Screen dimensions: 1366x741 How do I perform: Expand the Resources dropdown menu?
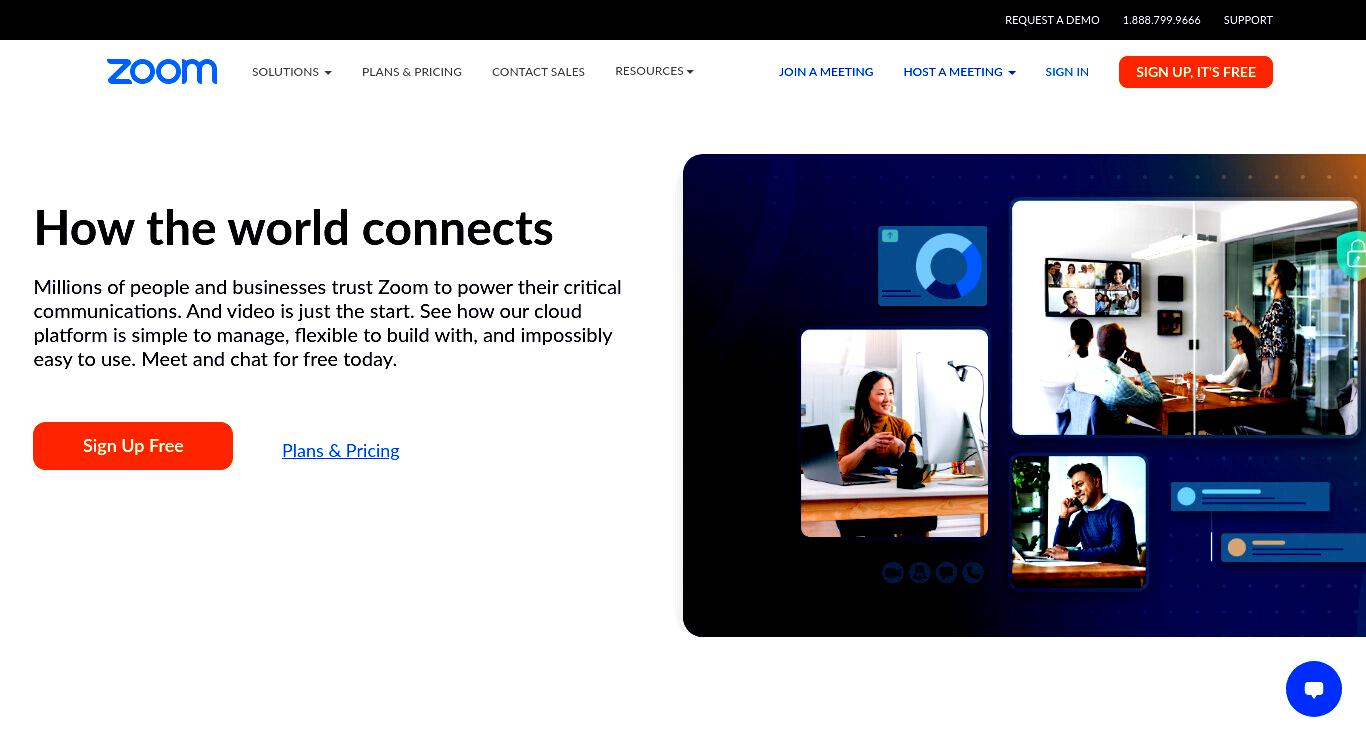click(x=654, y=71)
